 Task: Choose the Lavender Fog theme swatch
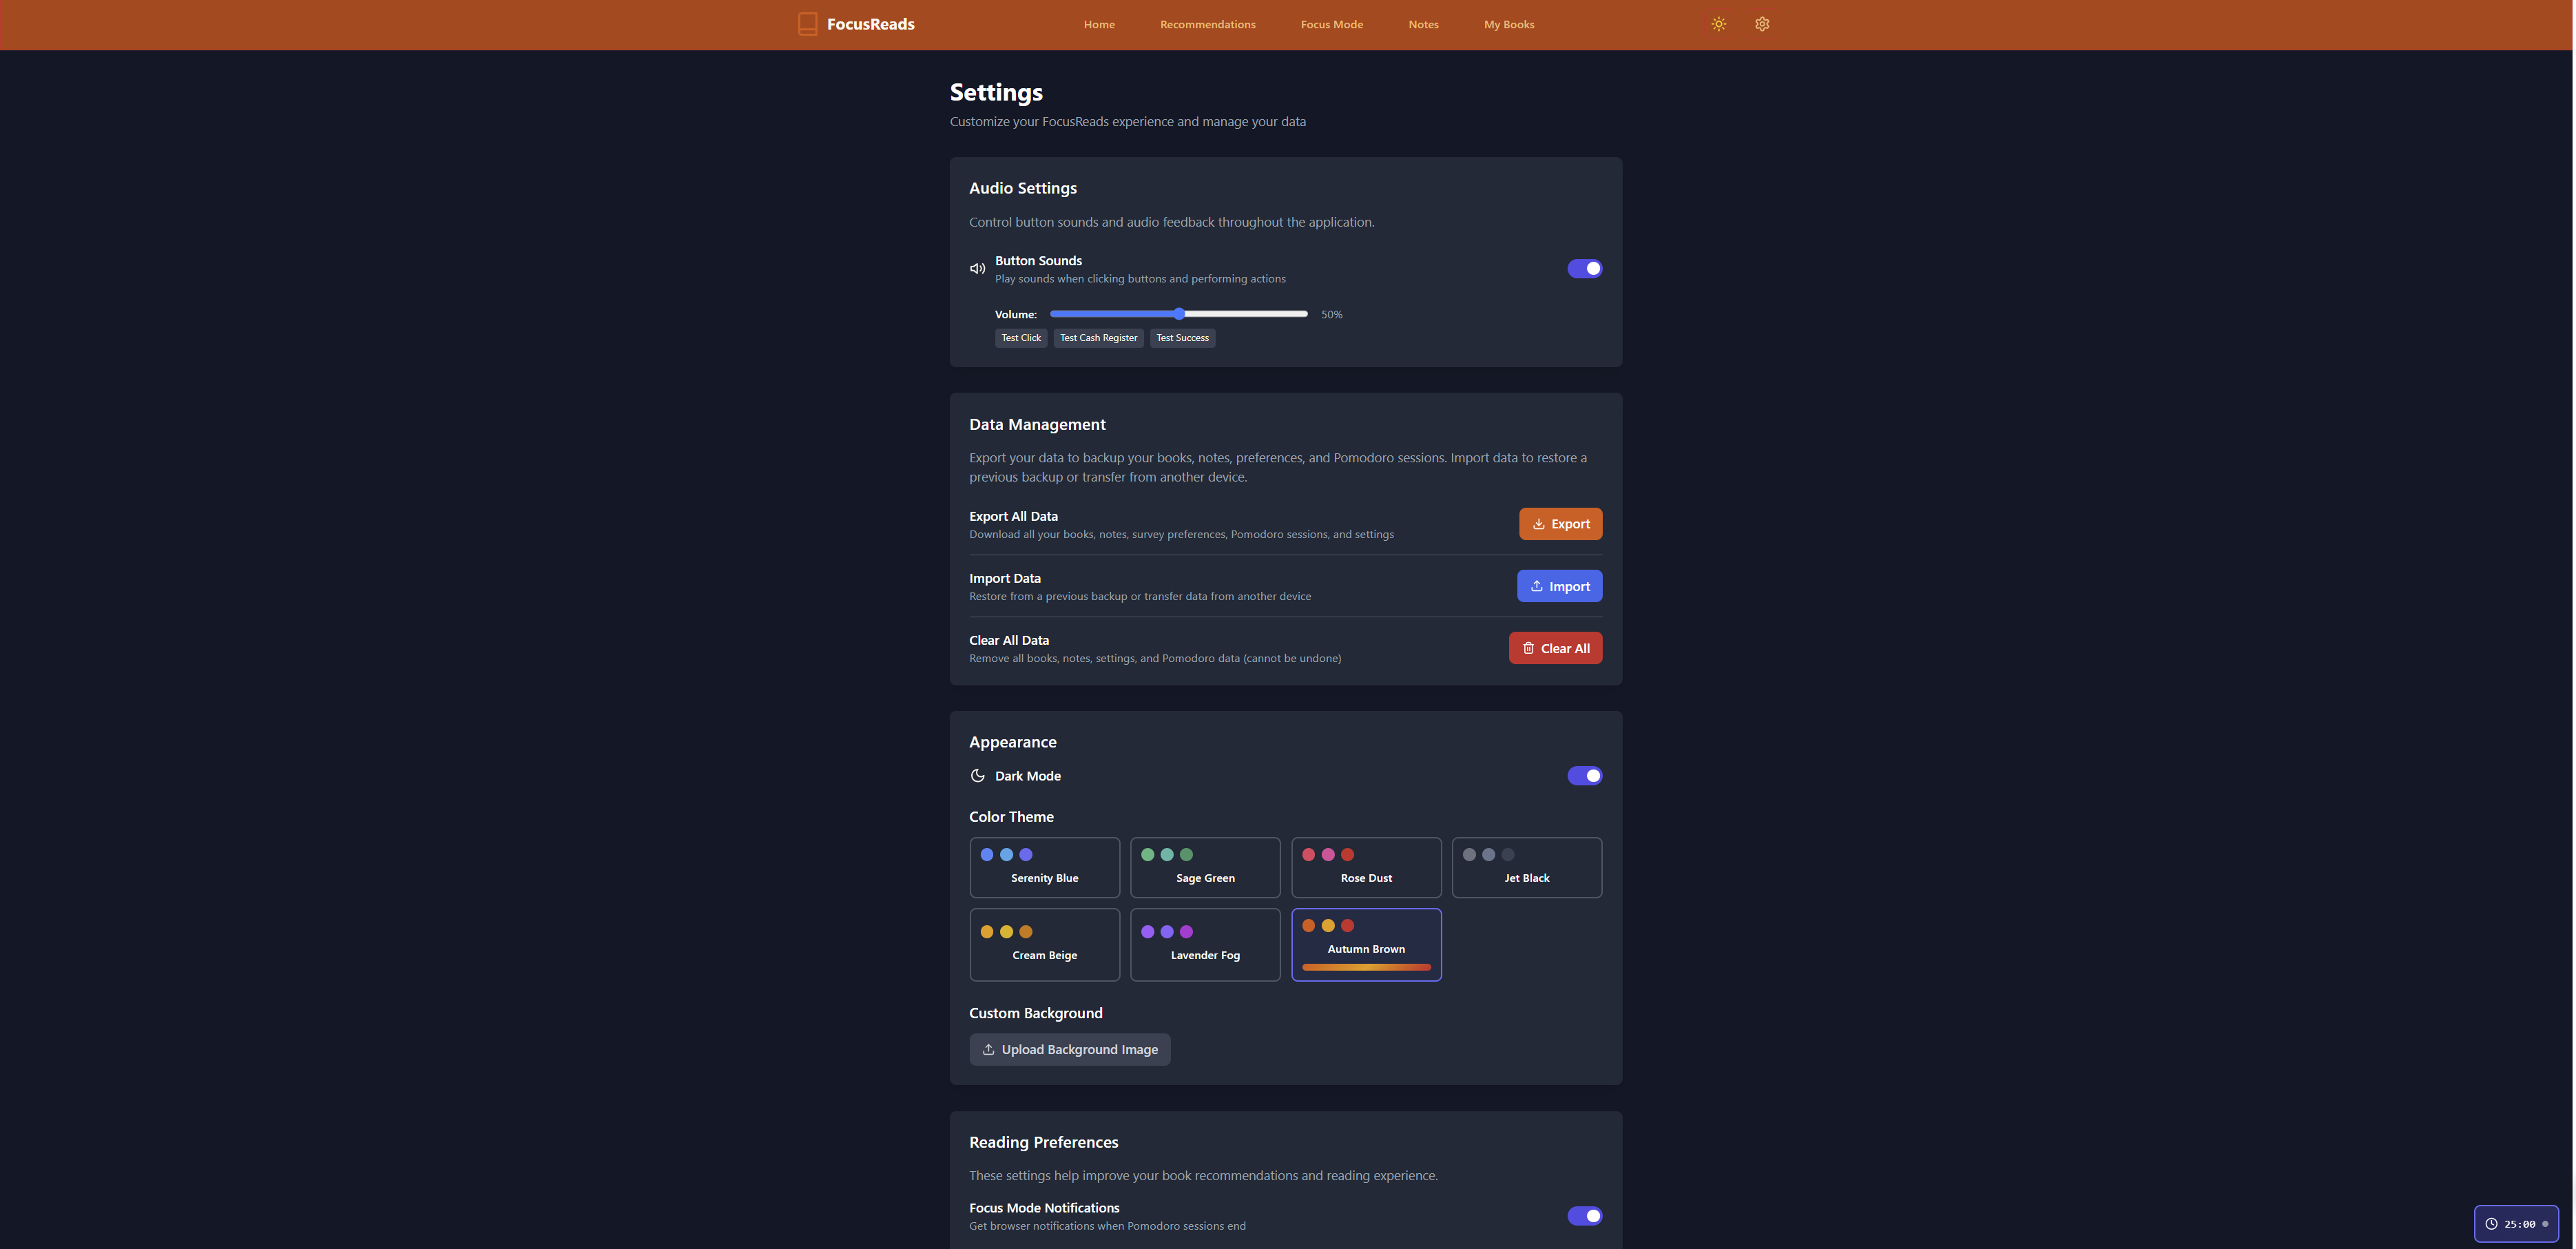pos(1204,944)
